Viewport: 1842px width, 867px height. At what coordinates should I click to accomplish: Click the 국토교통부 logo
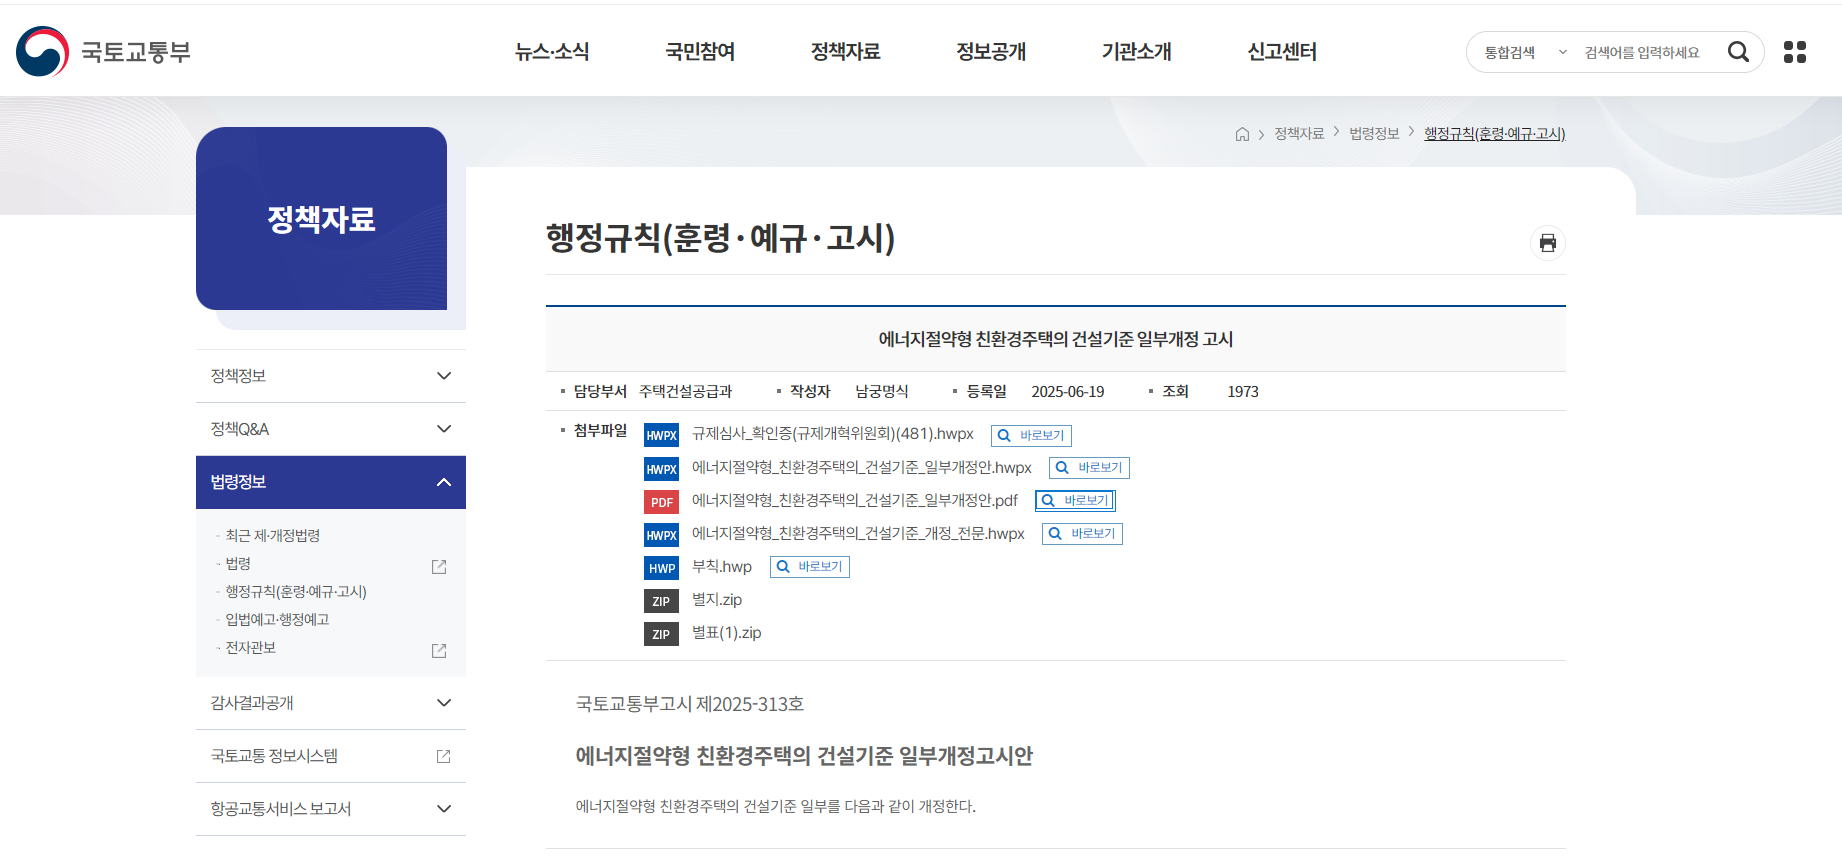[104, 52]
